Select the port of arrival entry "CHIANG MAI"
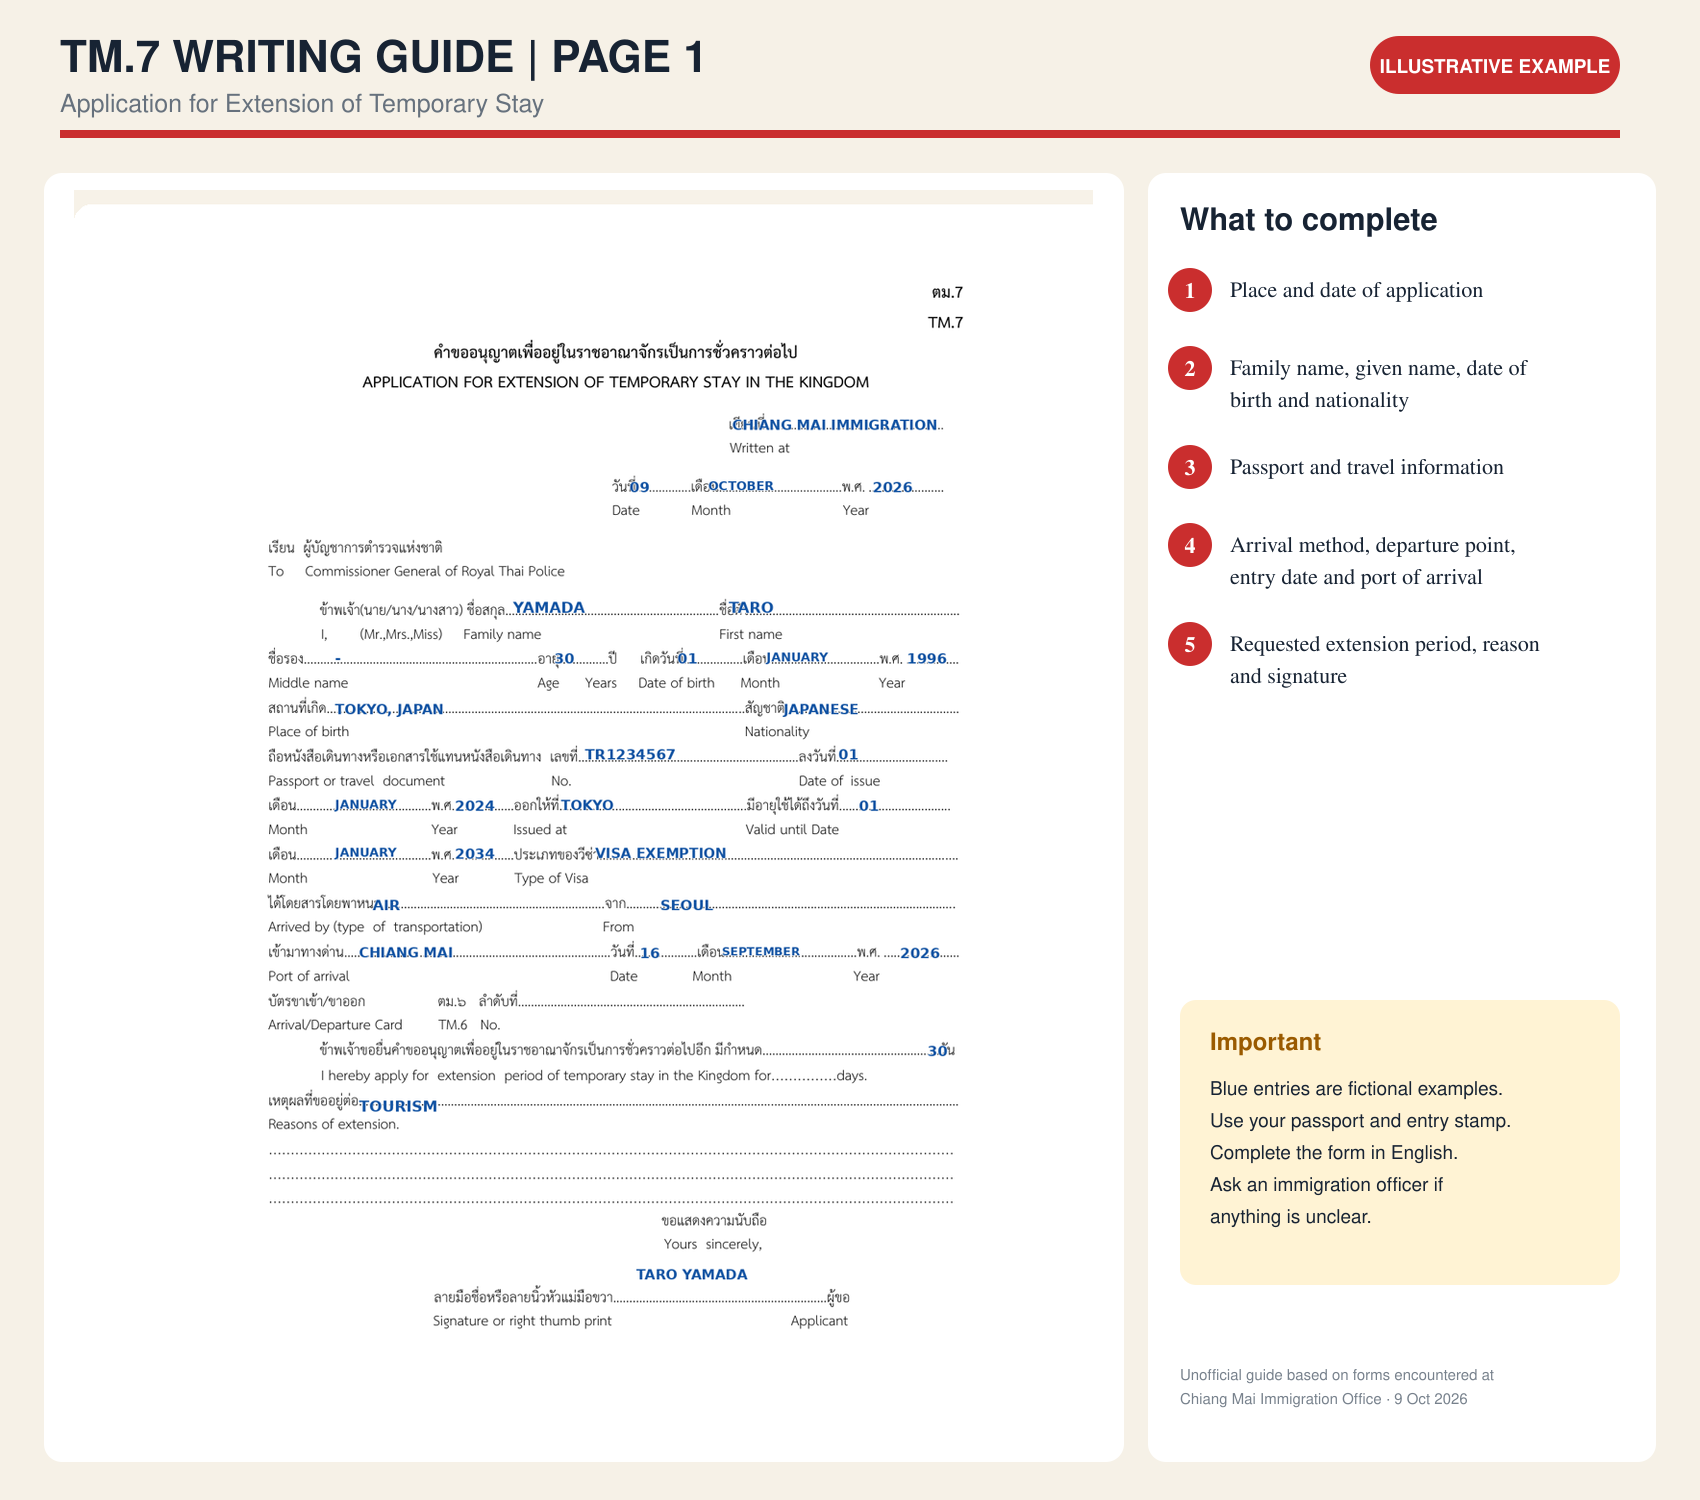The height and width of the screenshot is (1500, 1700). (406, 952)
